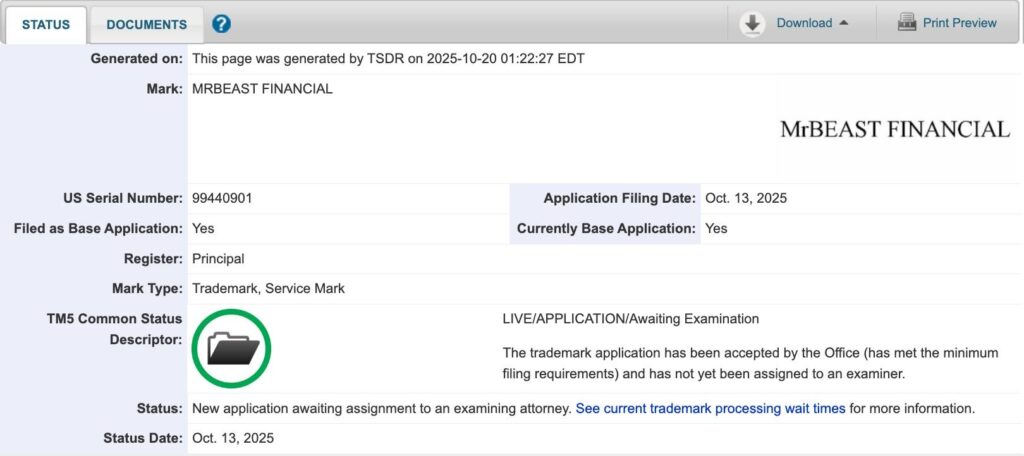
Task: Click the serial number 99440901
Action: tap(222, 198)
